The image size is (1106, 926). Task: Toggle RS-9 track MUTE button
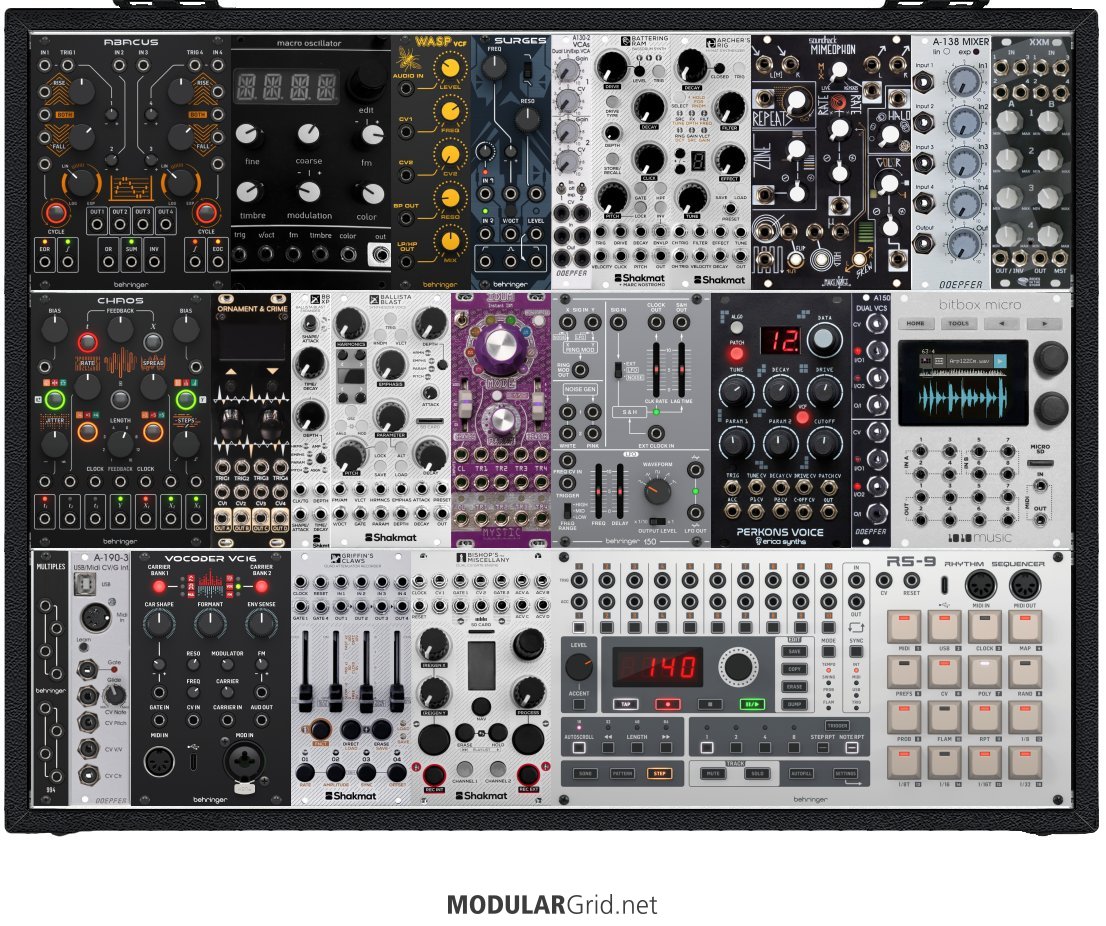coord(713,774)
